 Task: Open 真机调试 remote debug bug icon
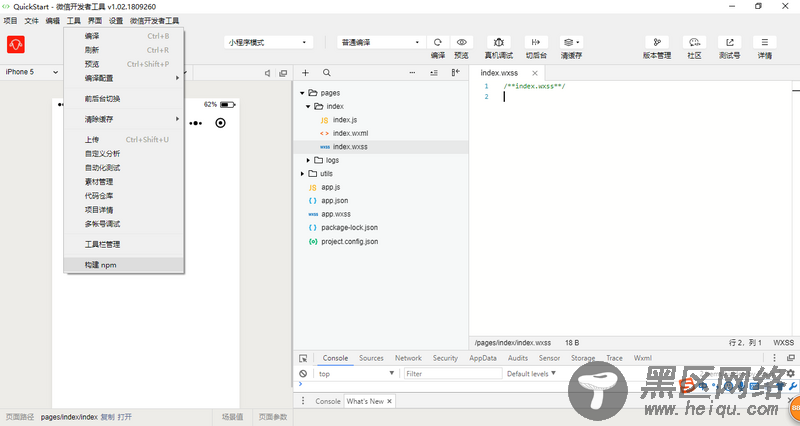pos(498,42)
